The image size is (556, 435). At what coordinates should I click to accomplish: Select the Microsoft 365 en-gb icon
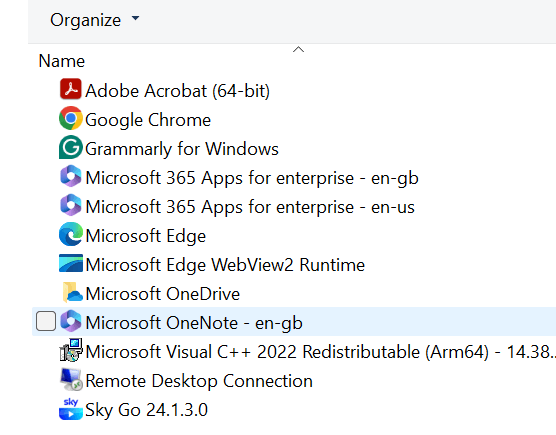[x=71, y=176]
